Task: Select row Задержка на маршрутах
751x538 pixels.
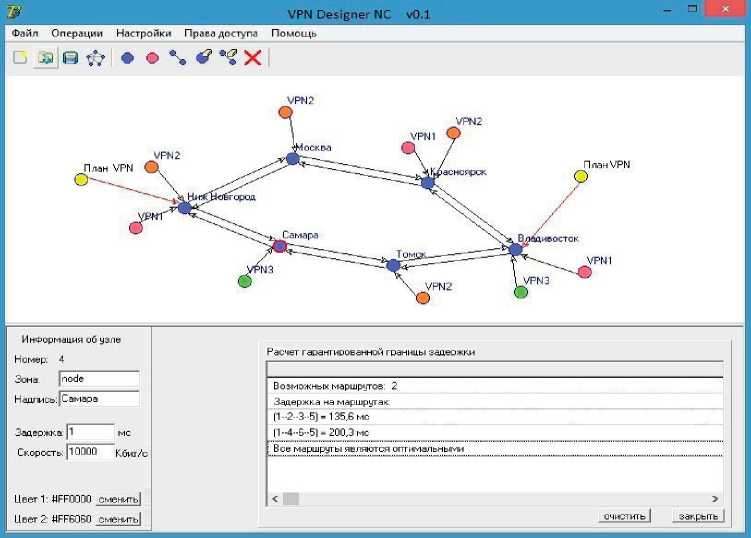Action: 495,401
